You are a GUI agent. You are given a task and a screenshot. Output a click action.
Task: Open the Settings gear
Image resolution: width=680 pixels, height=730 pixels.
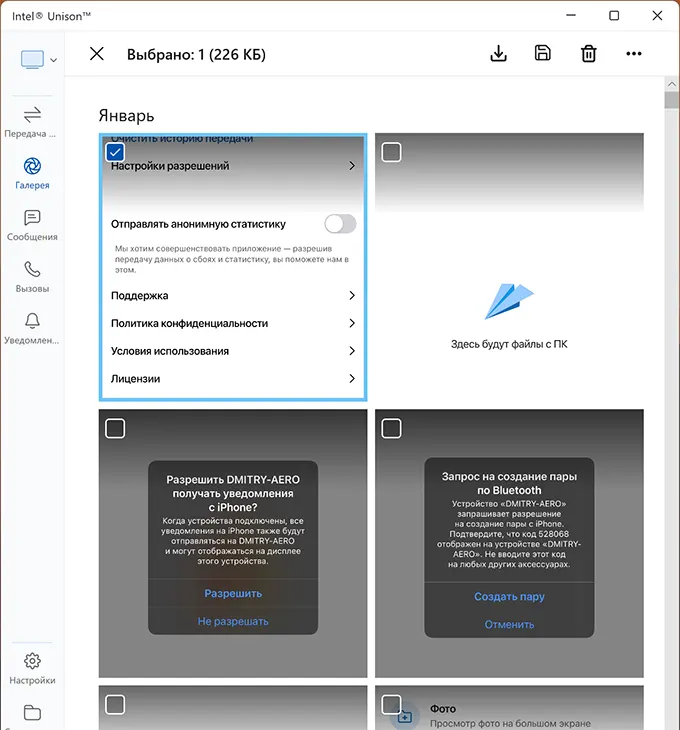point(32,669)
